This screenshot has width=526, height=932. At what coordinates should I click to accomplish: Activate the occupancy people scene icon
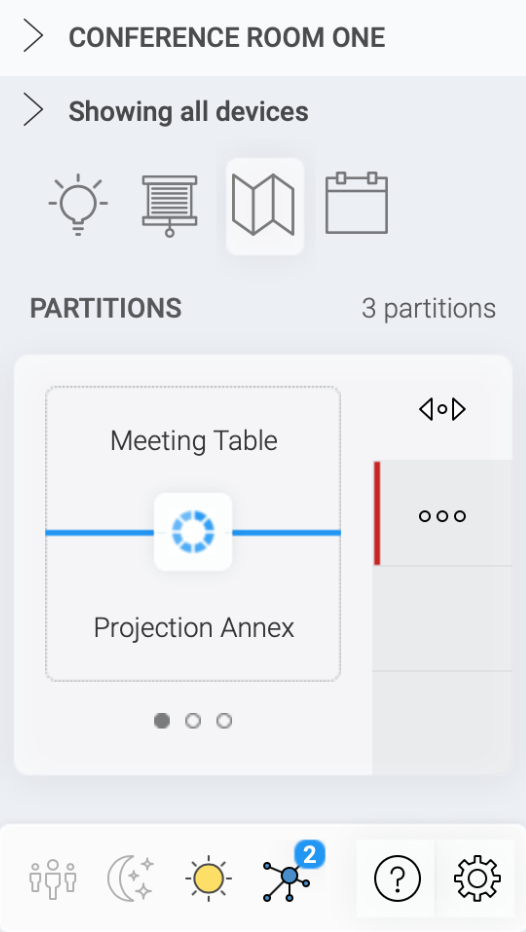pos(53,878)
